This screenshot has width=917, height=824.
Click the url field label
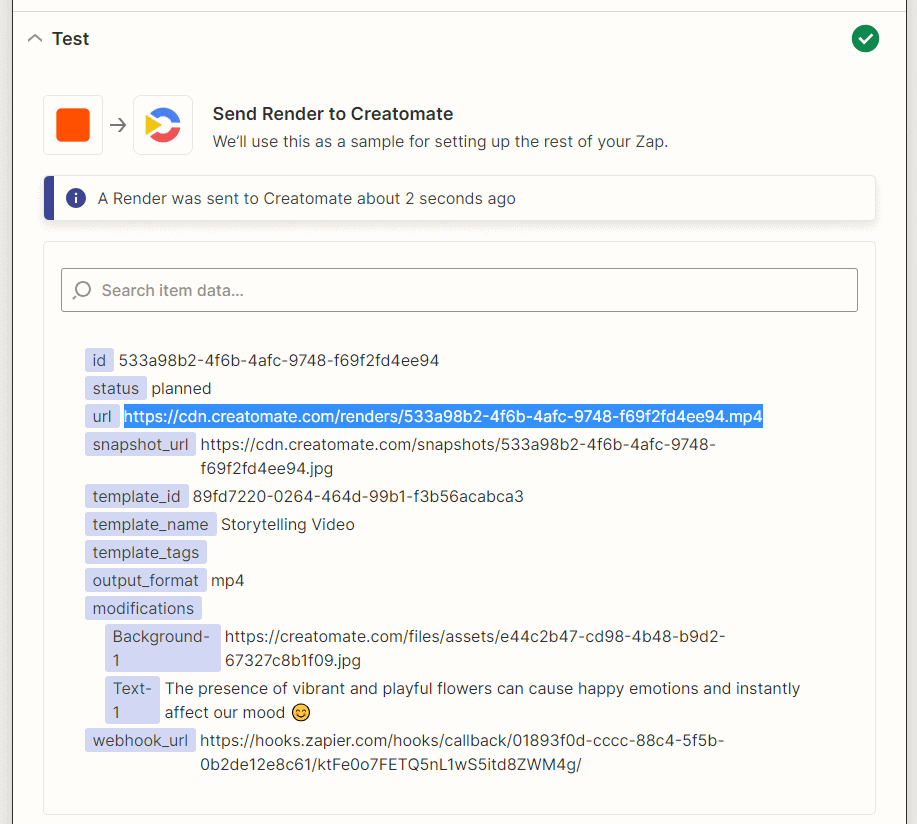click(x=101, y=416)
